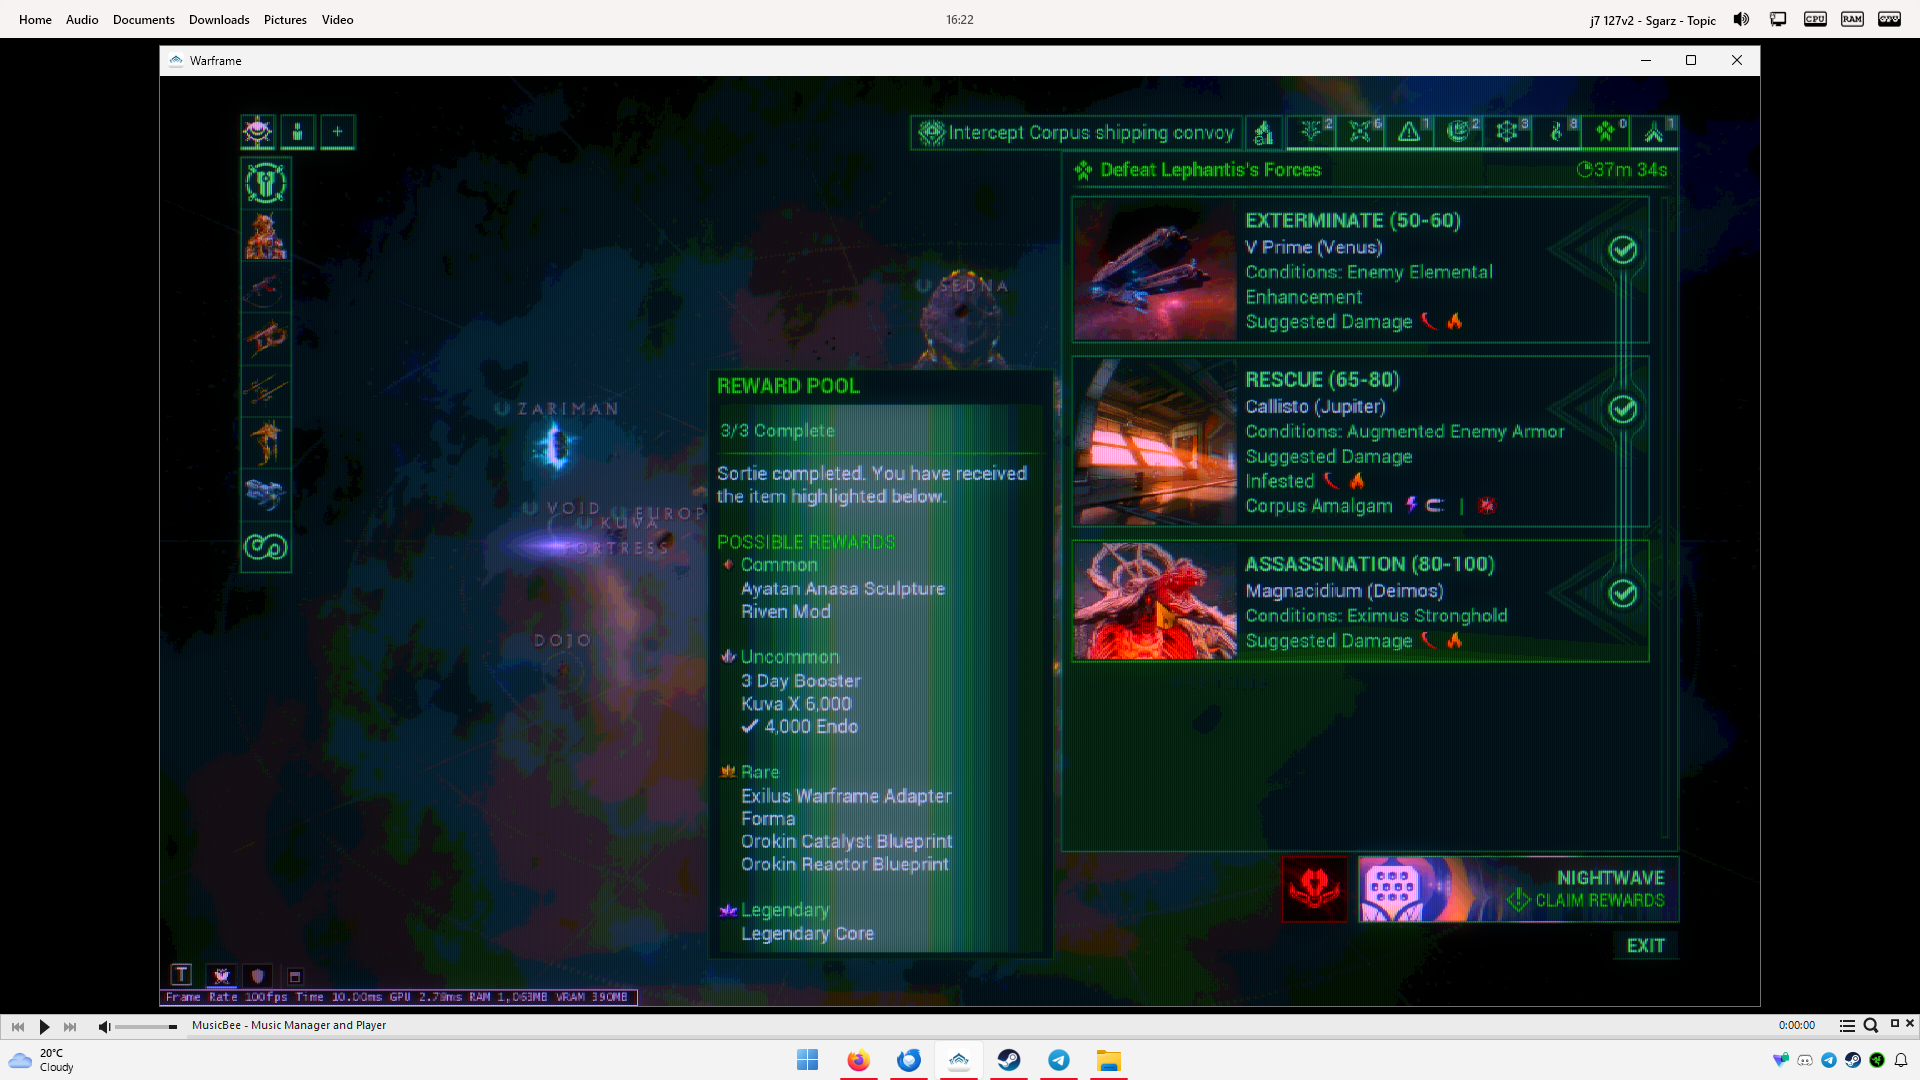
Task: Adjust the MusicBee volume slider
Action: tap(146, 1027)
